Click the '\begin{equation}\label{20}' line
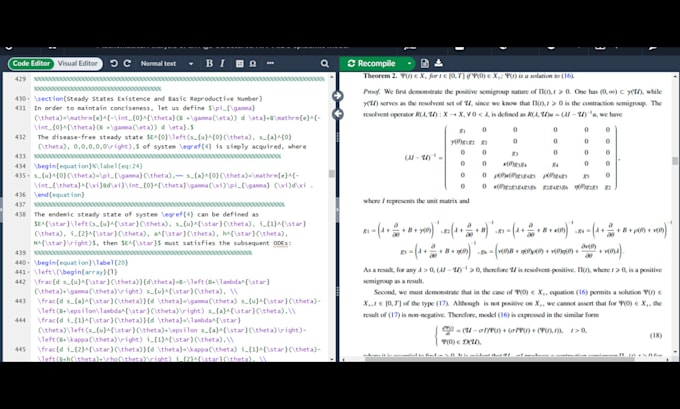The height and width of the screenshot is (409, 680). pyautogui.click(x=81, y=262)
